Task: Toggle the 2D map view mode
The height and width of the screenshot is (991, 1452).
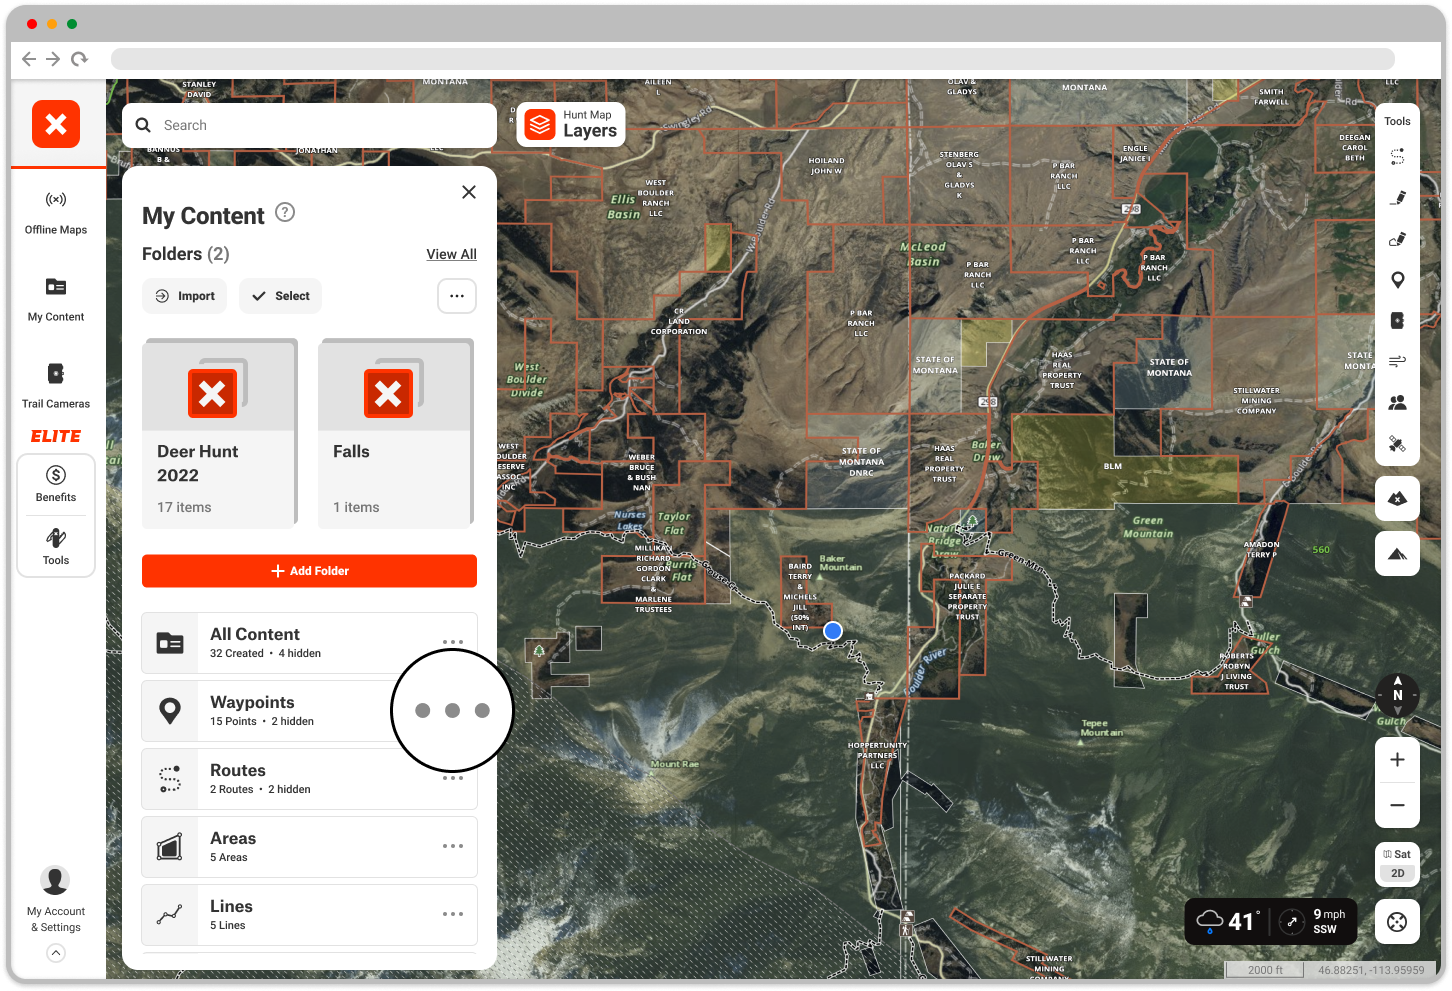Action: click(1397, 873)
